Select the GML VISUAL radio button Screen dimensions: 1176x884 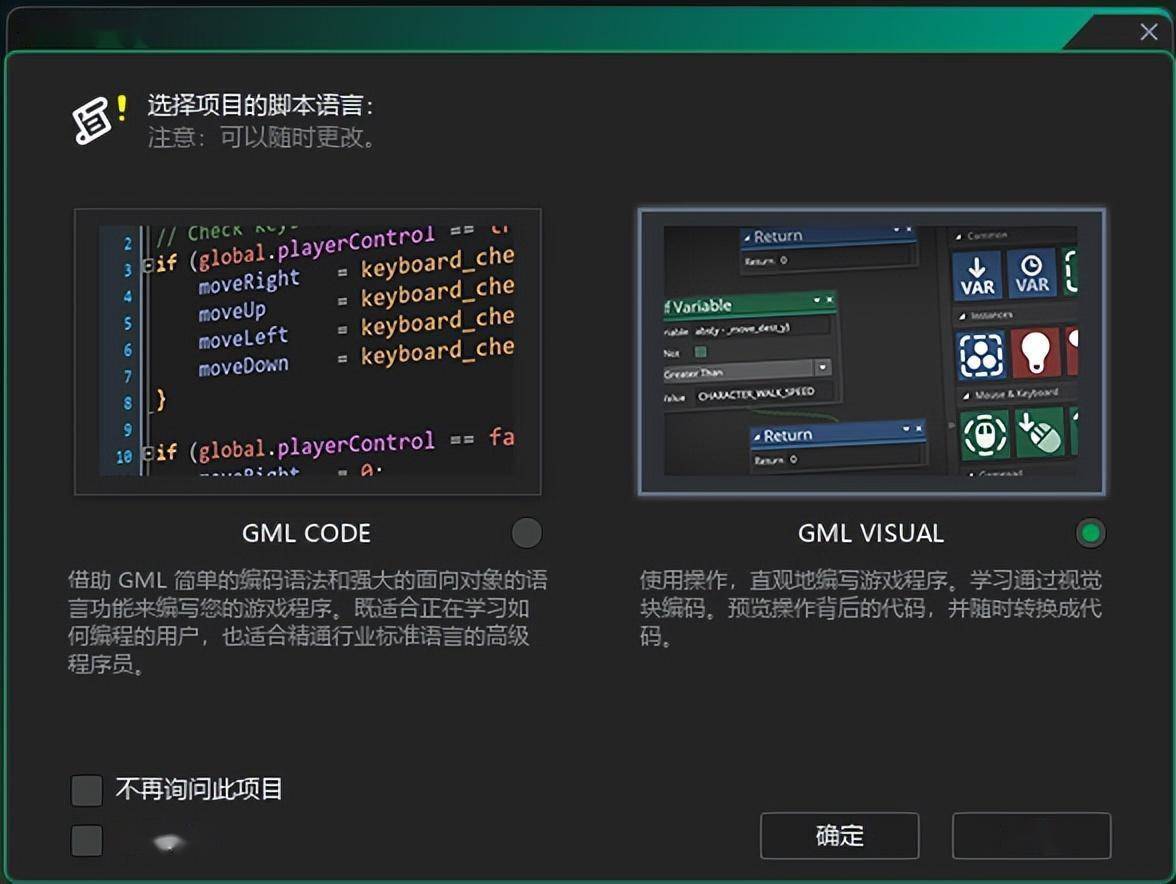(1090, 533)
